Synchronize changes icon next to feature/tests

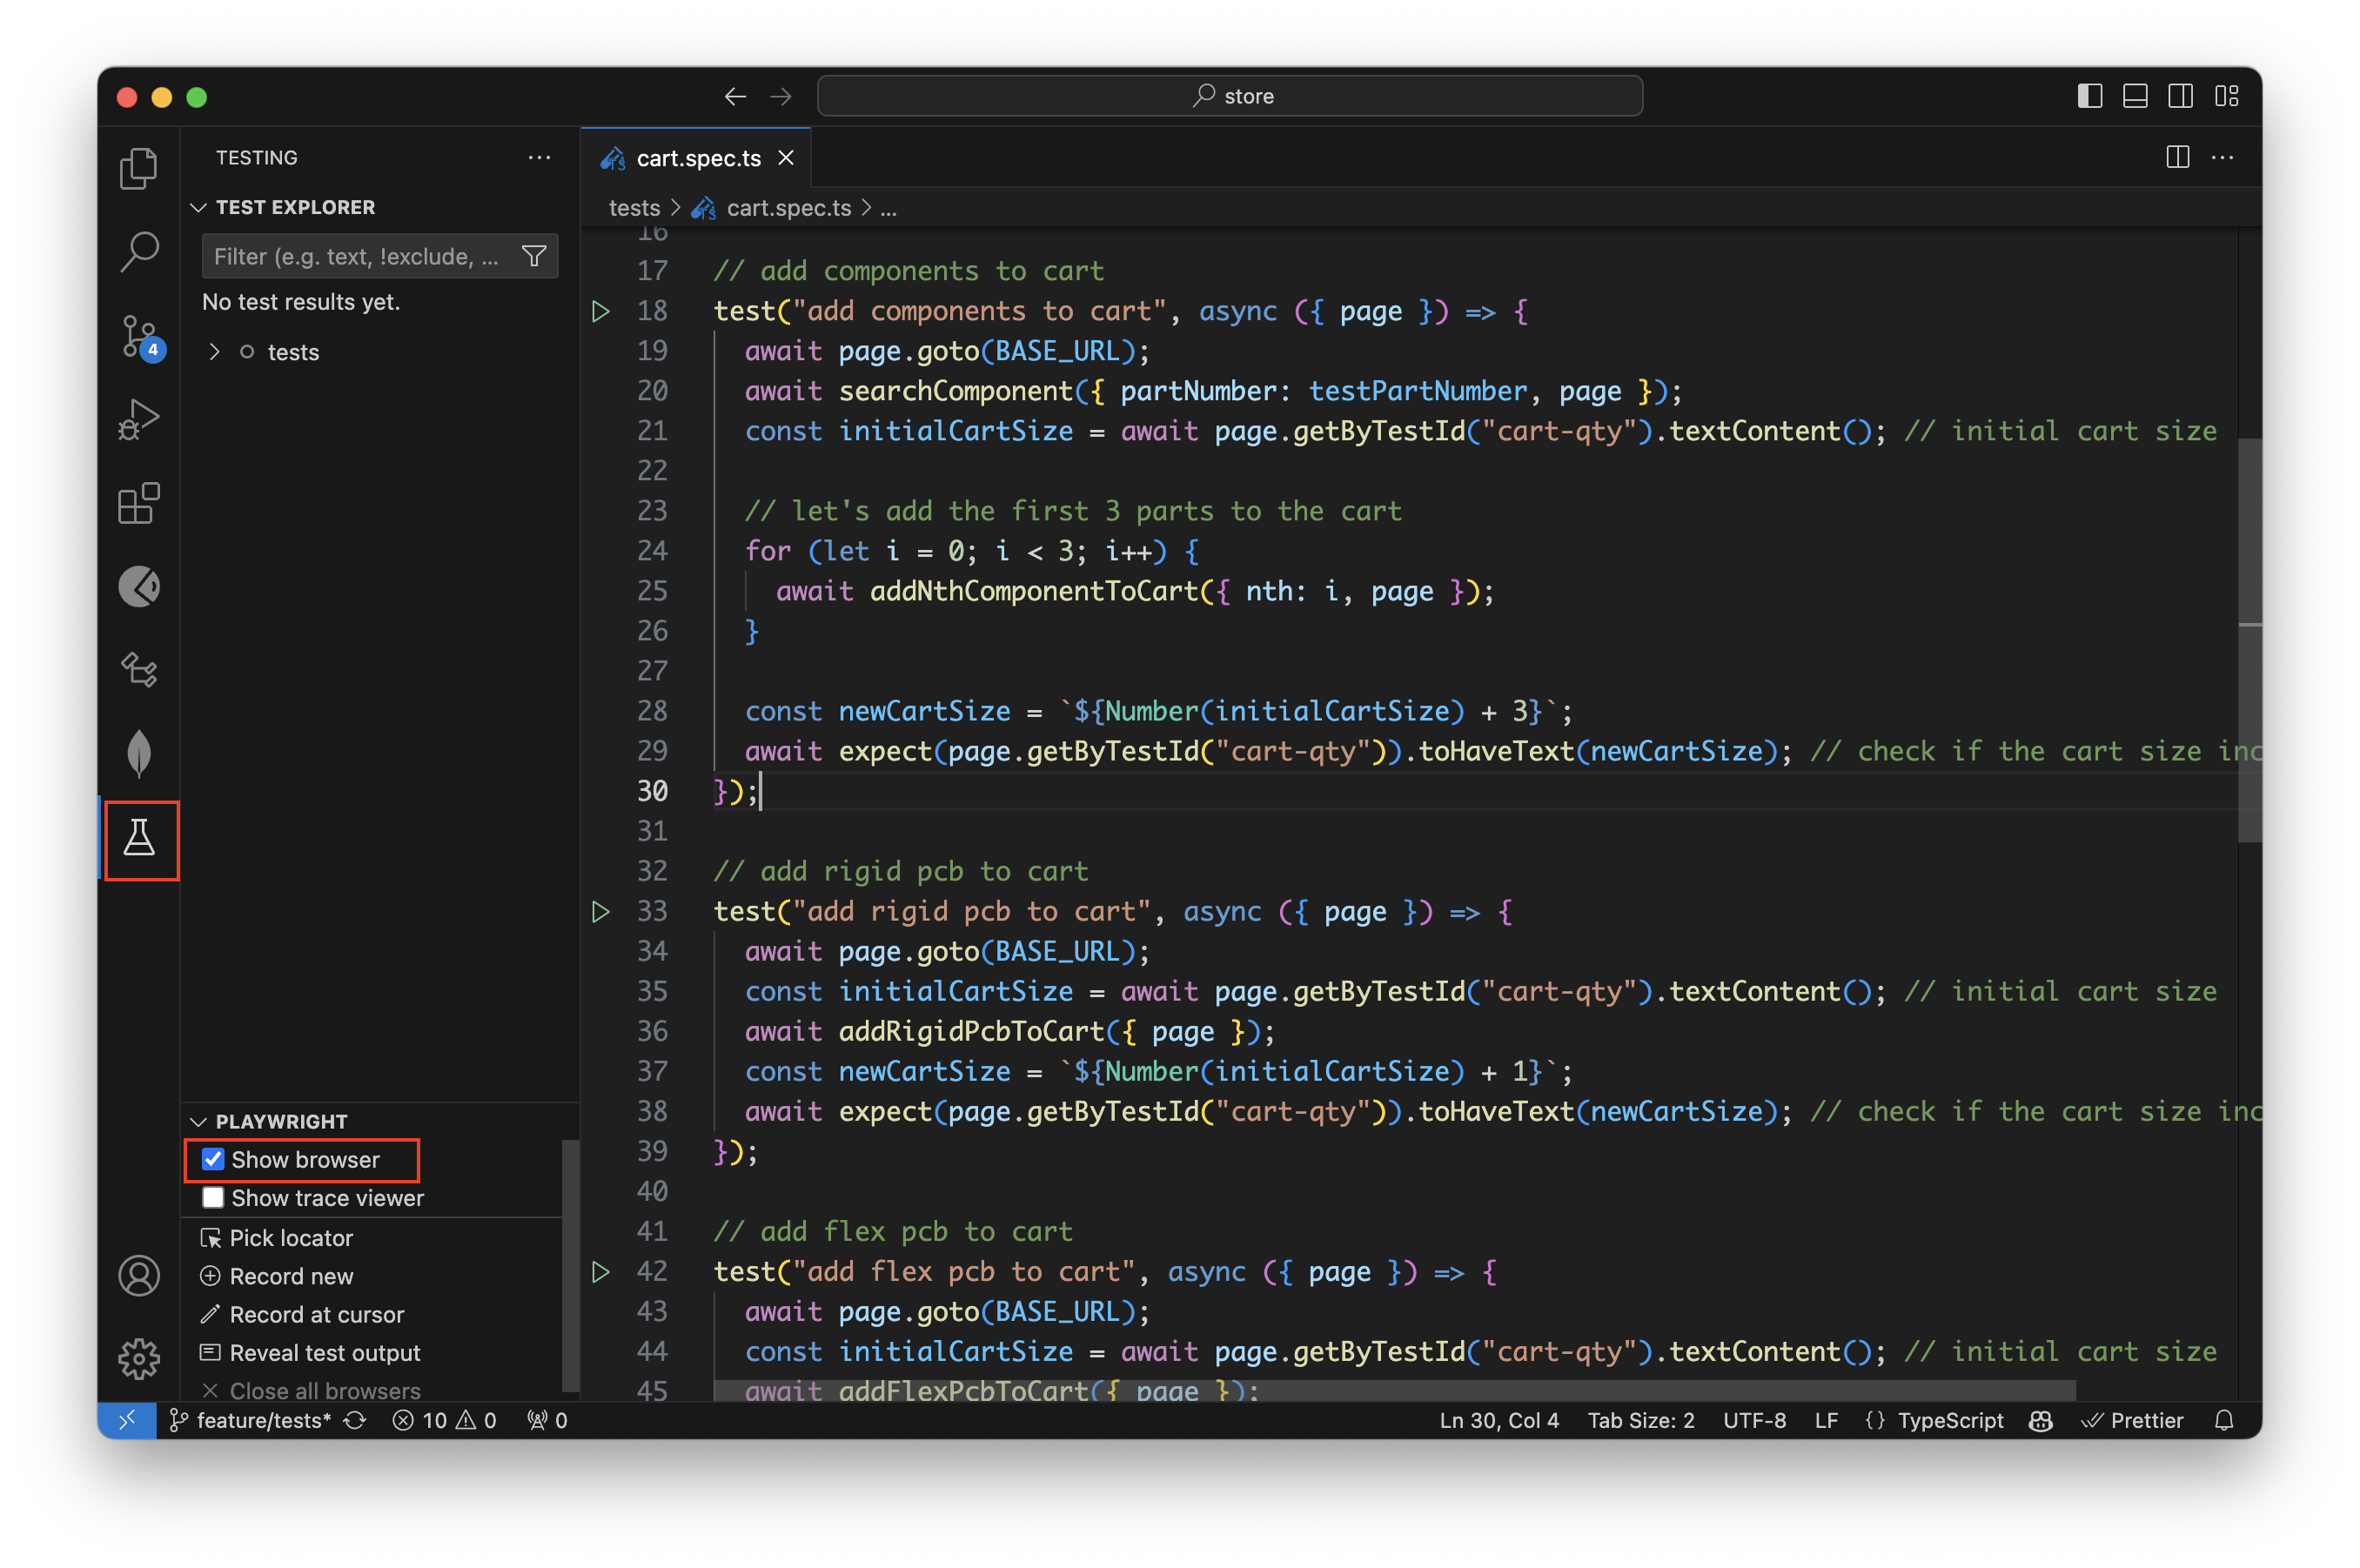coord(355,1420)
